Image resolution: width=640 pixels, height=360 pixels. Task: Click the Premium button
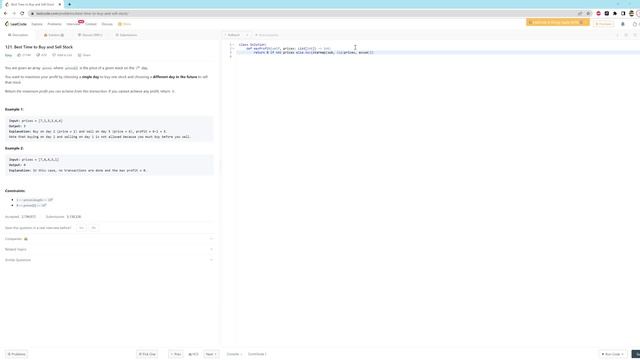coord(604,24)
